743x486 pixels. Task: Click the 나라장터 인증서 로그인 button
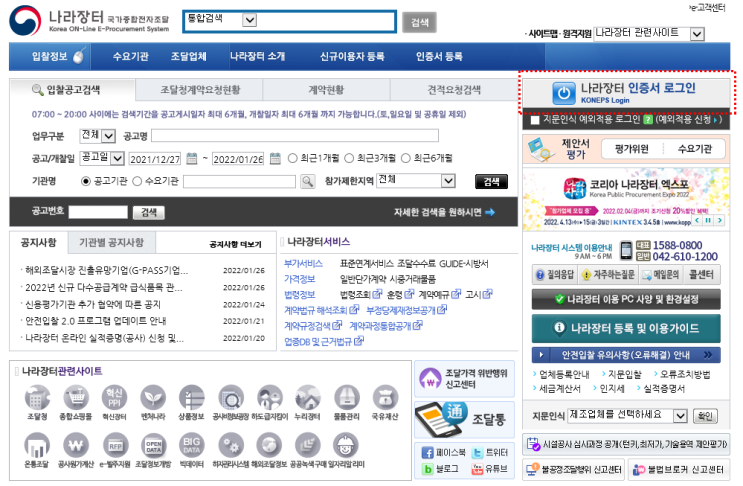tap(626, 93)
